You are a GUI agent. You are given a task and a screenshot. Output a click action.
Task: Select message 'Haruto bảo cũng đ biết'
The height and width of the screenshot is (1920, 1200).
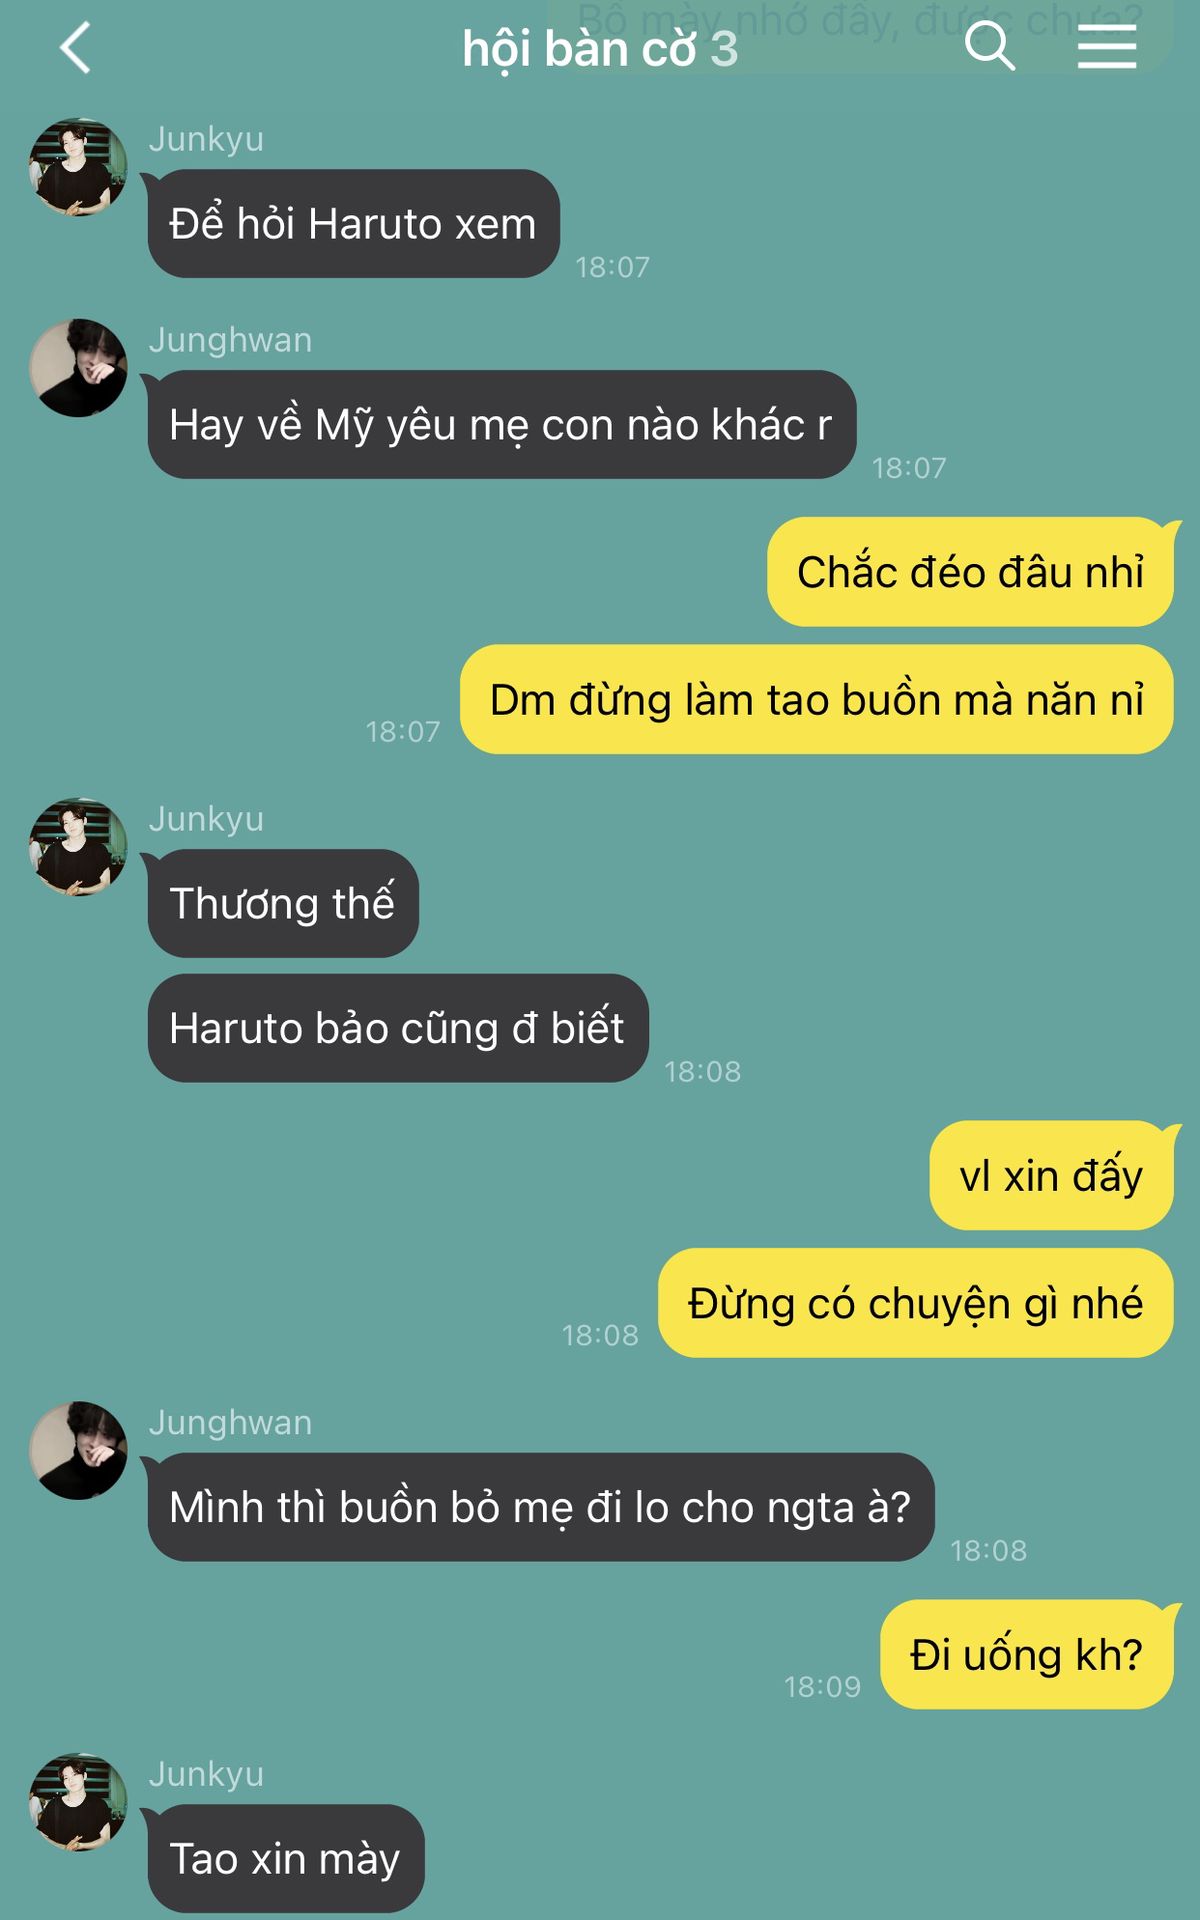pyautogui.click(x=398, y=1028)
